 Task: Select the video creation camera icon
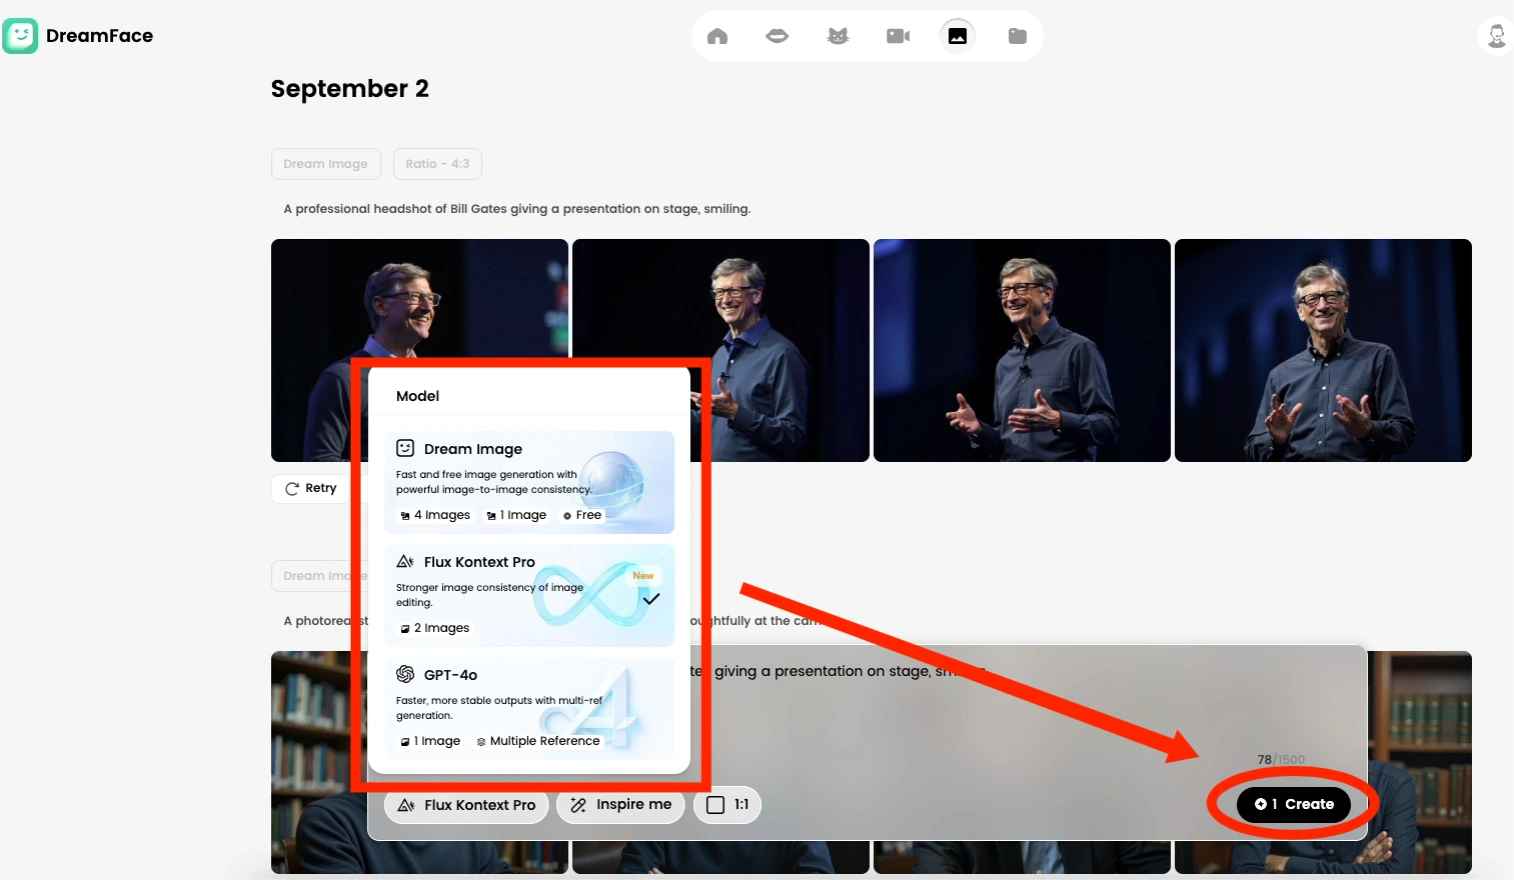pyautogui.click(x=897, y=35)
